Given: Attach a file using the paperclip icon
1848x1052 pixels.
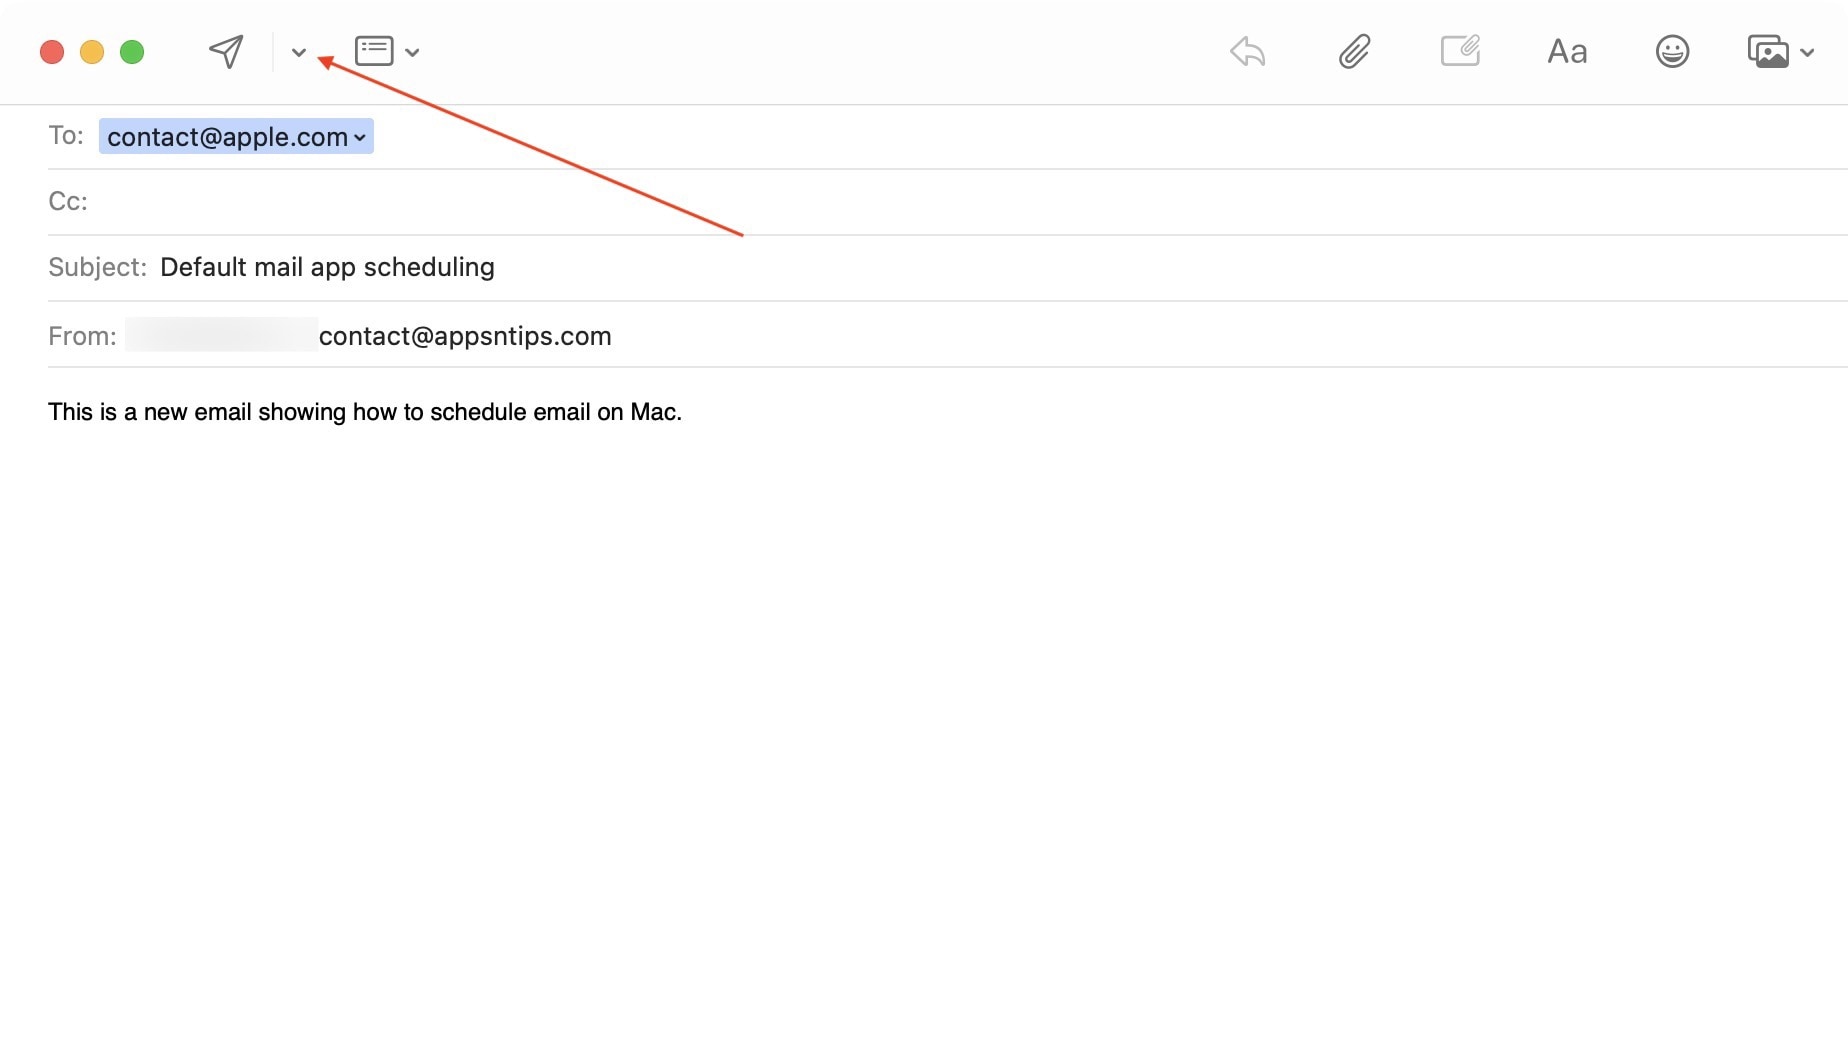Looking at the screenshot, I should tap(1354, 52).
